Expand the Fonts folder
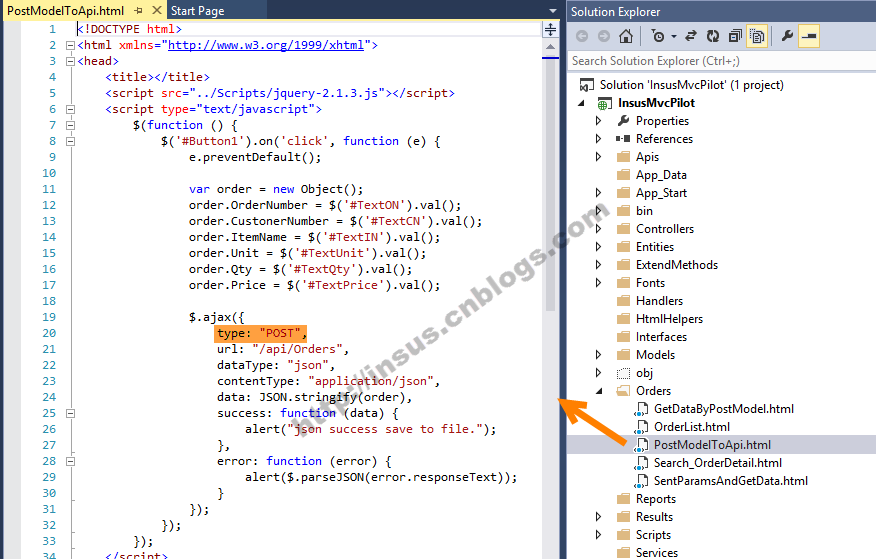This screenshot has width=876, height=559. tap(598, 283)
